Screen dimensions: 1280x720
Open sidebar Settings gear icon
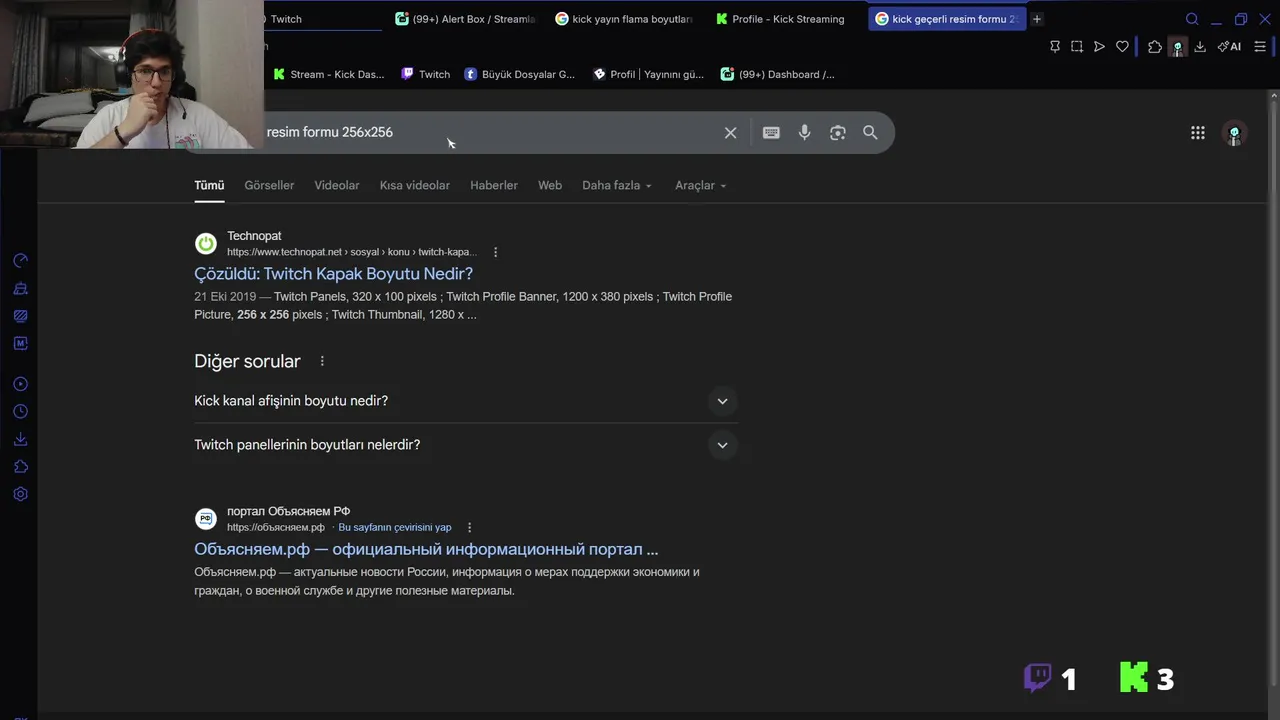point(20,494)
